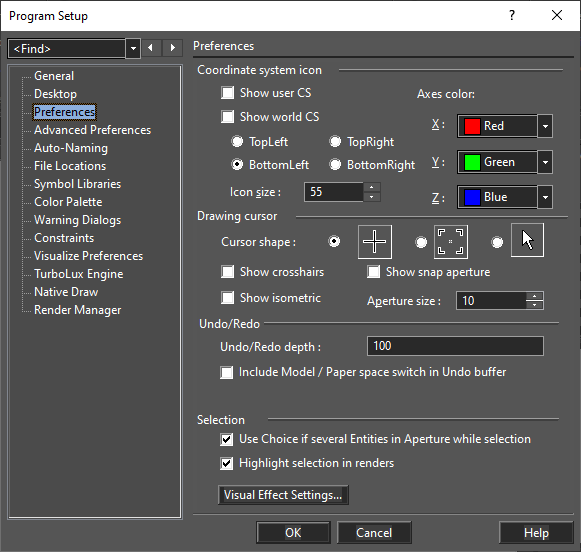Select the TopRight radio button
581x552 pixels.
(x=335, y=142)
